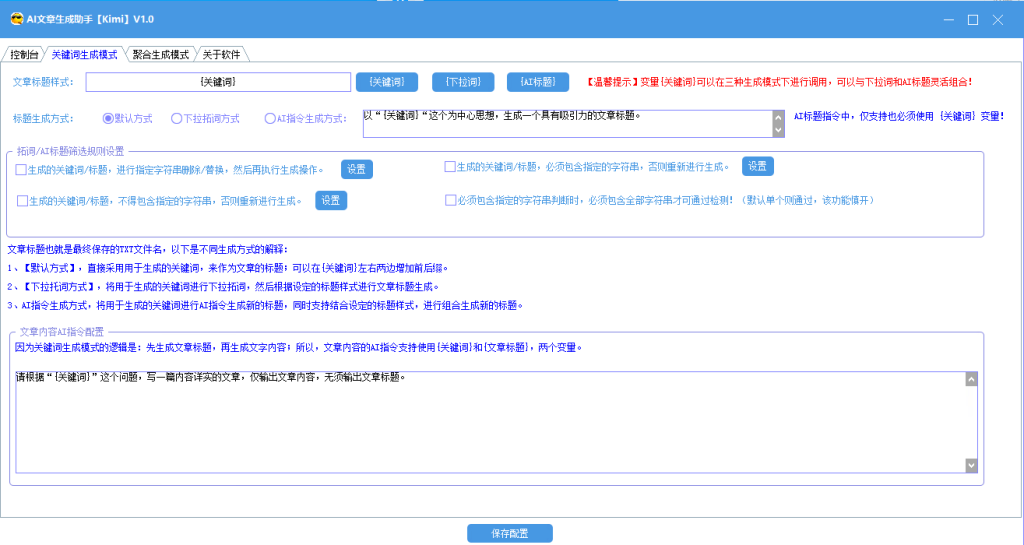1024x545 pixels.
Task: Enable the 进行指定字符串删除/替换 checkbox
Action: (22, 170)
